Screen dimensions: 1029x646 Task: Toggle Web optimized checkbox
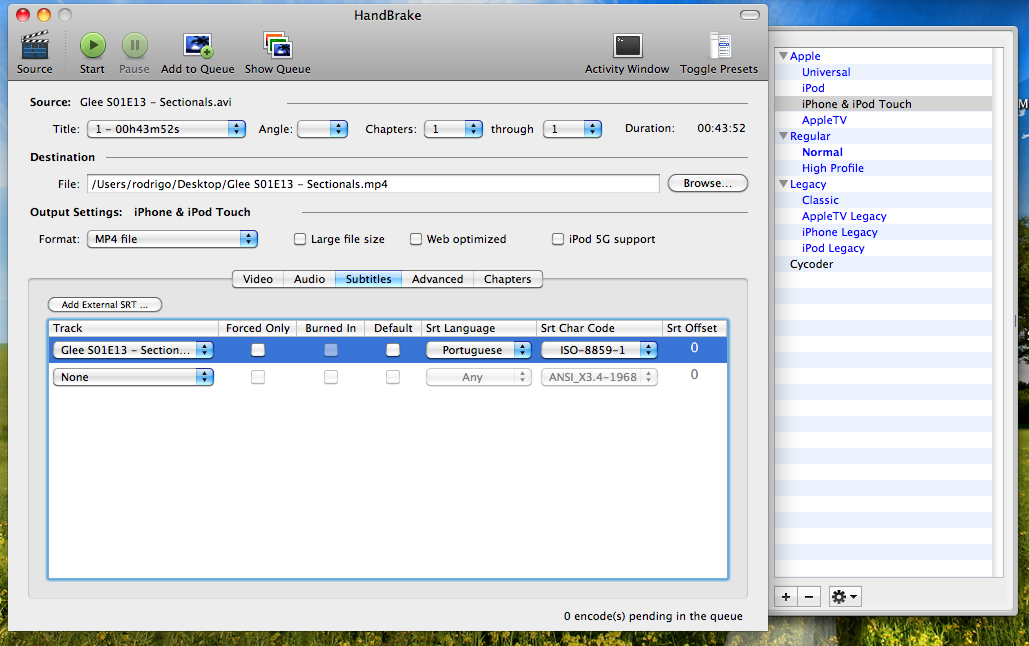click(416, 239)
